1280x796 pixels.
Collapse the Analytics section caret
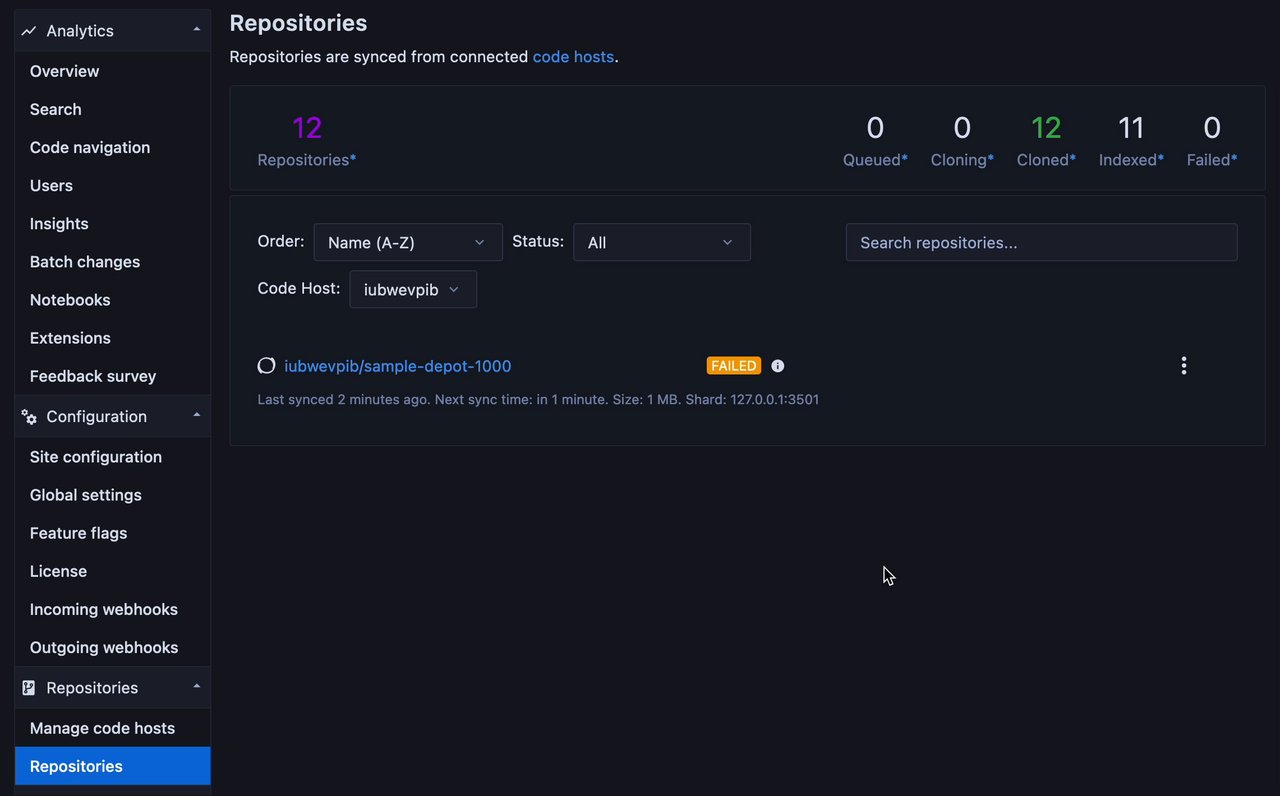point(197,30)
